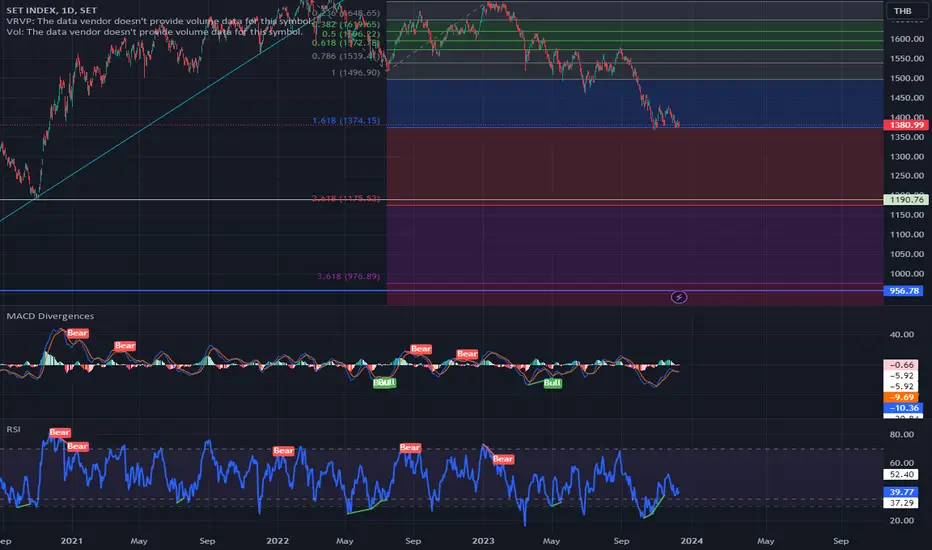
Task: Click the 1300.00 price axis label
Action: tap(907, 156)
